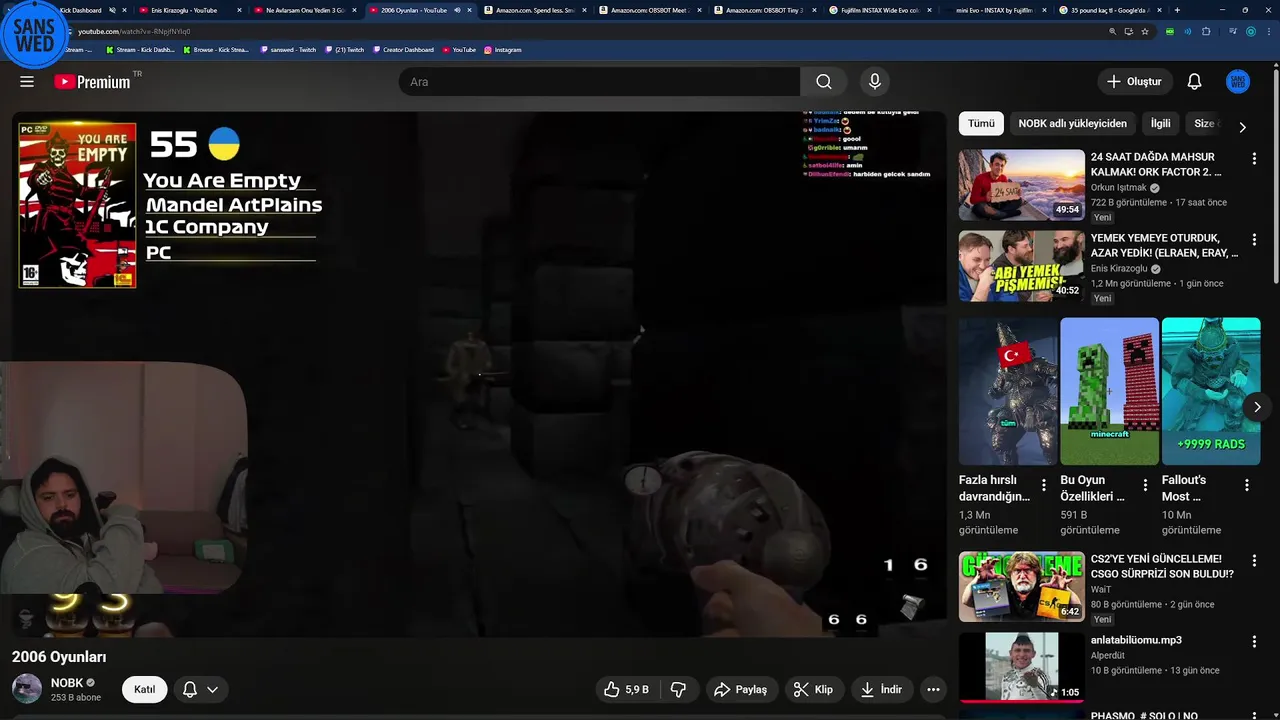
Task: Open Enis Kirazoglu channel name in sidebar
Action: point(1119,269)
